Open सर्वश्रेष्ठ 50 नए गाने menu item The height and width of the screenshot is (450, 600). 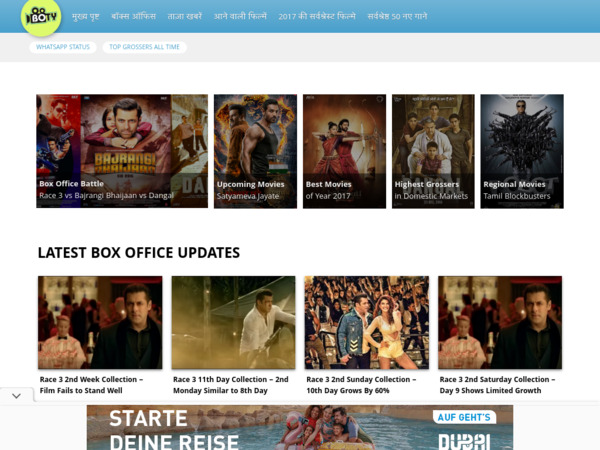tap(397, 16)
